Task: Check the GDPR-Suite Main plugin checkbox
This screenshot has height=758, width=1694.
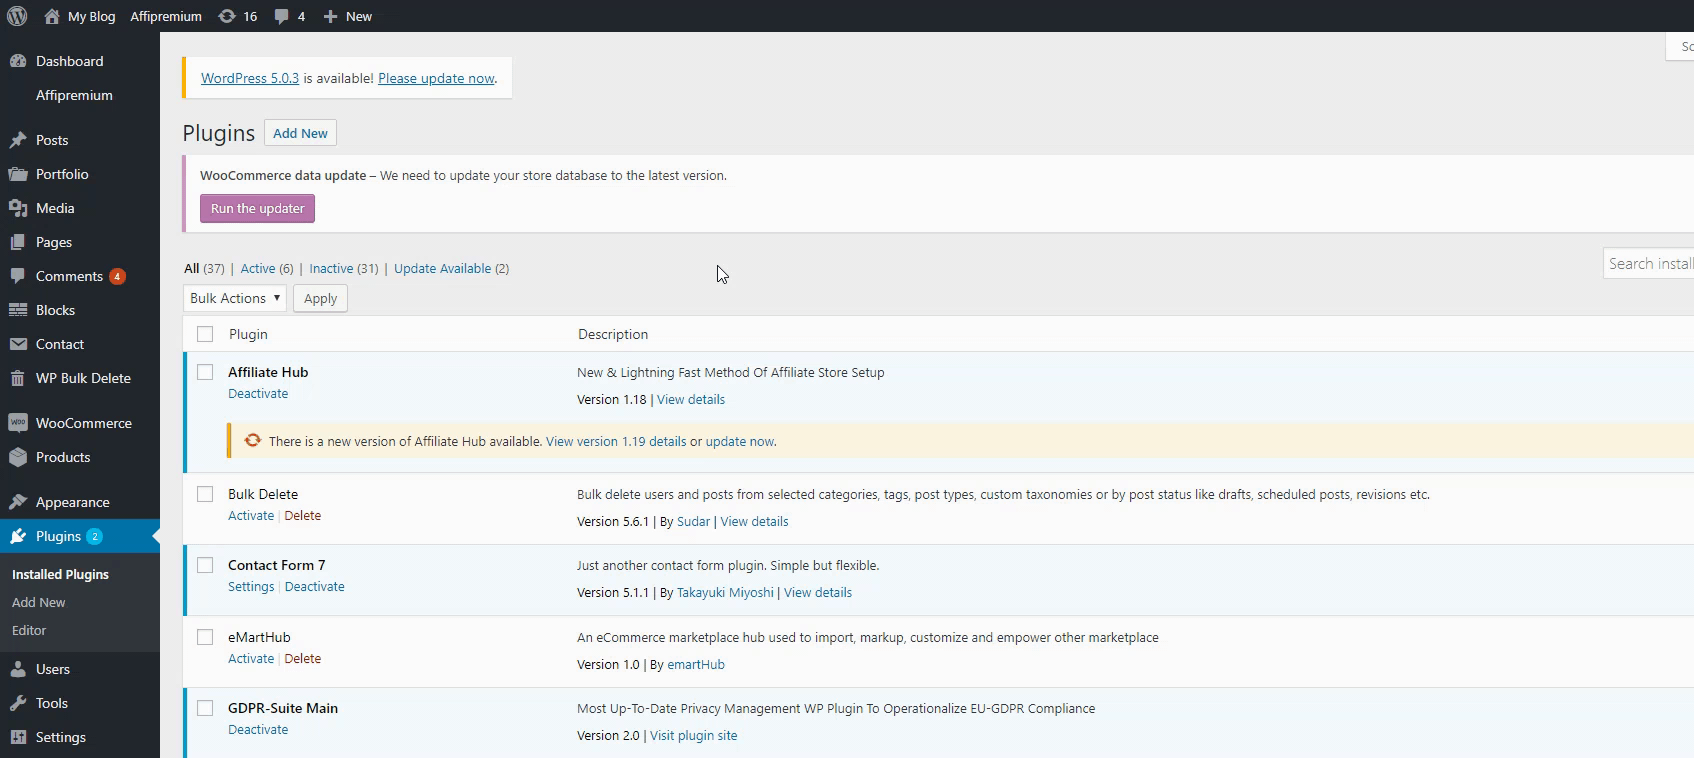Action: pos(205,708)
